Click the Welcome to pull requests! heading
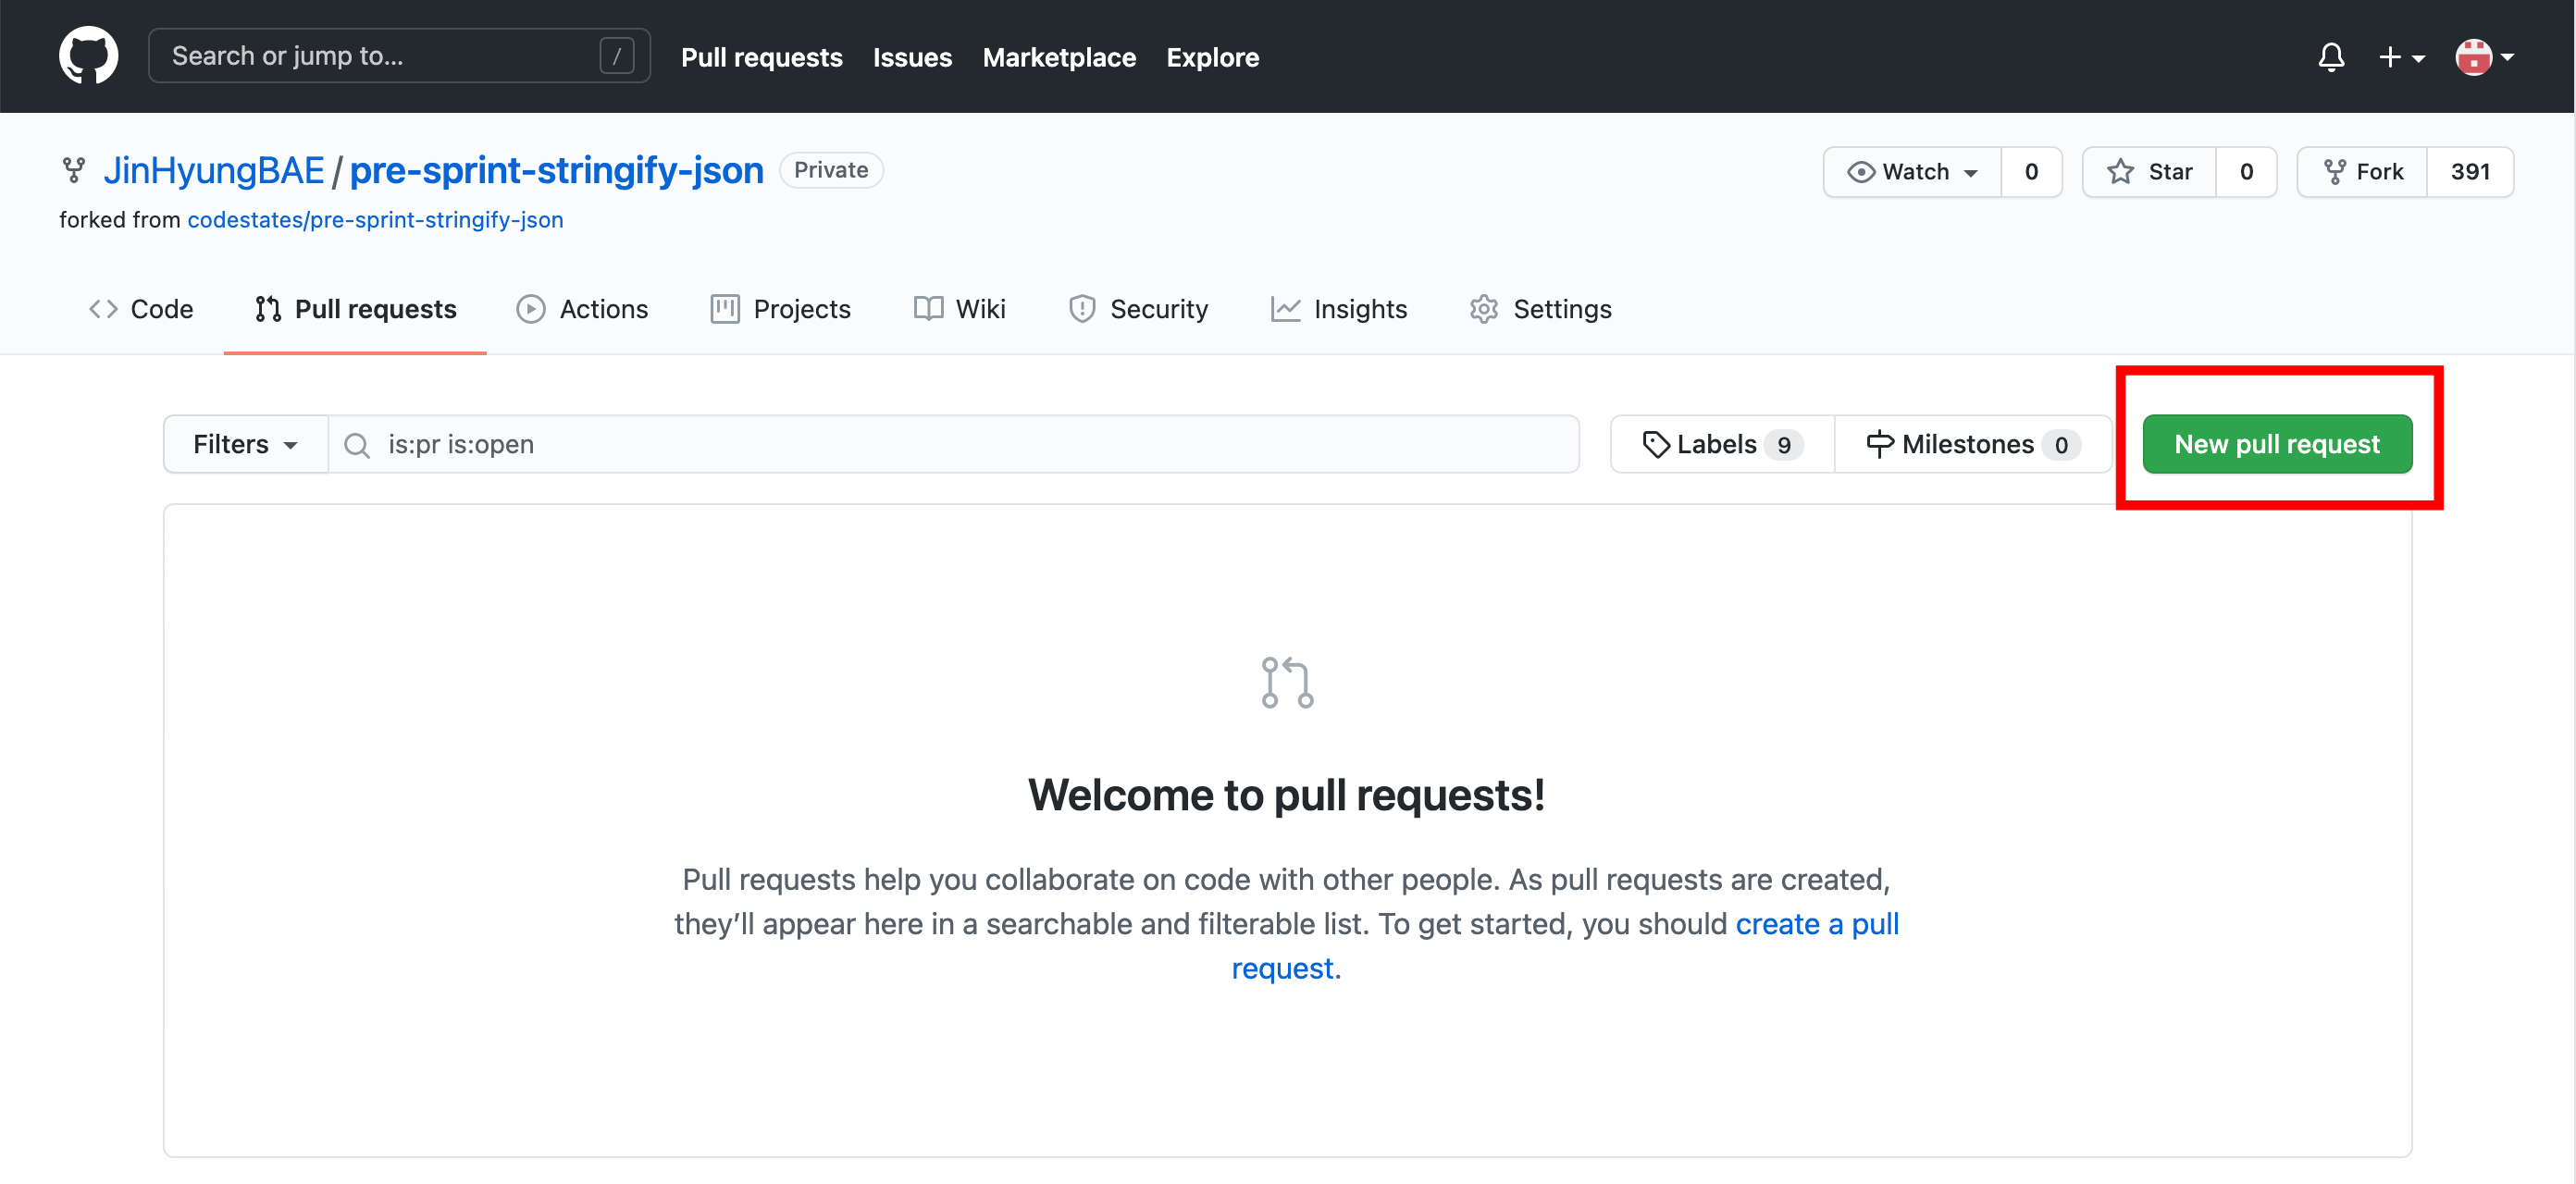Screen dimensions: 2576x1184 click(x=1286, y=795)
